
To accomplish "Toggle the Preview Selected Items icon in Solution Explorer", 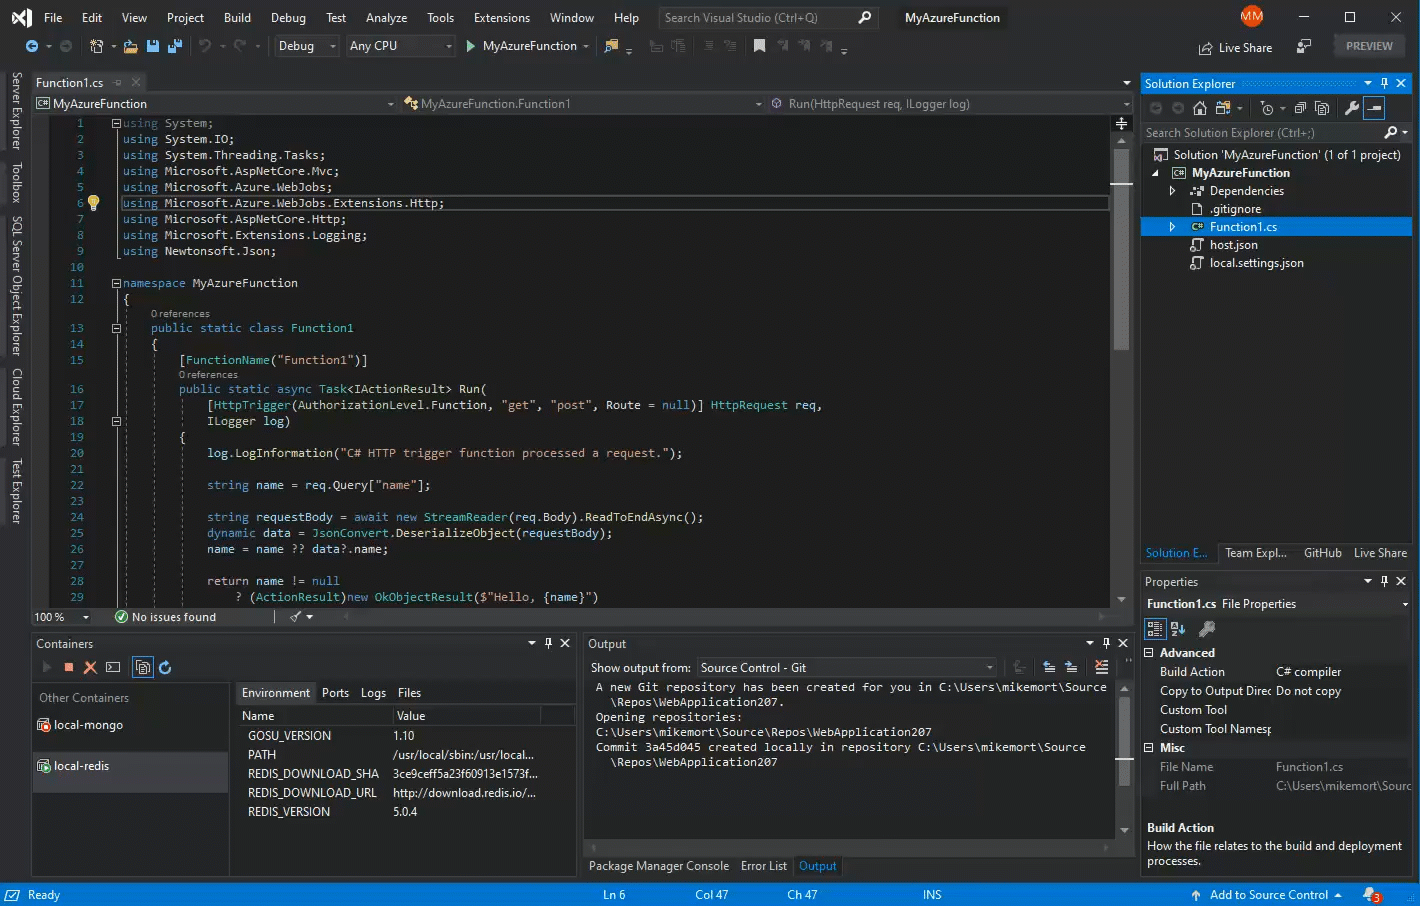I will [x=1375, y=107].
